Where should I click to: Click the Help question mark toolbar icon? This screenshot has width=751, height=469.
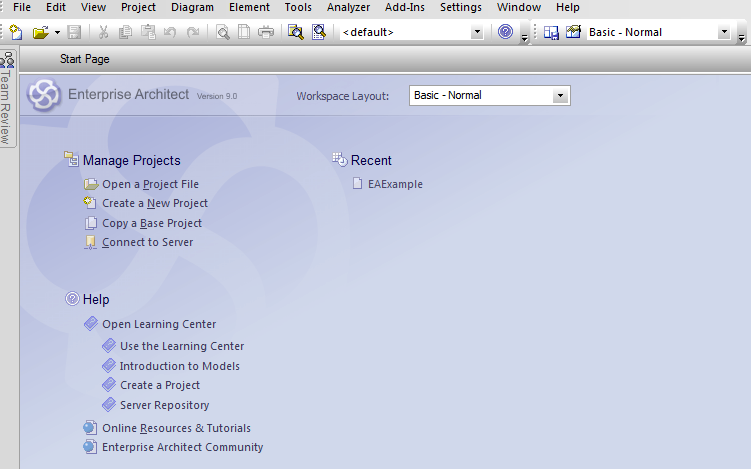tap(505, 32)
